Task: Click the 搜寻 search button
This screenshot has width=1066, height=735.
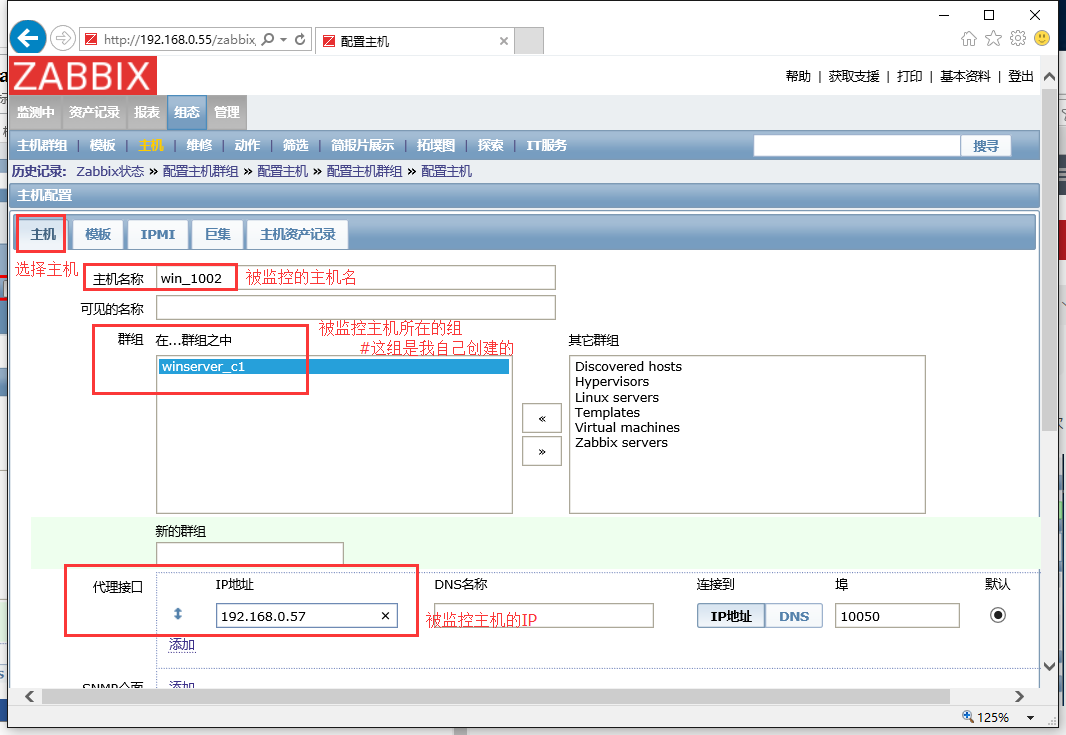Action: [x=986, y=146]
